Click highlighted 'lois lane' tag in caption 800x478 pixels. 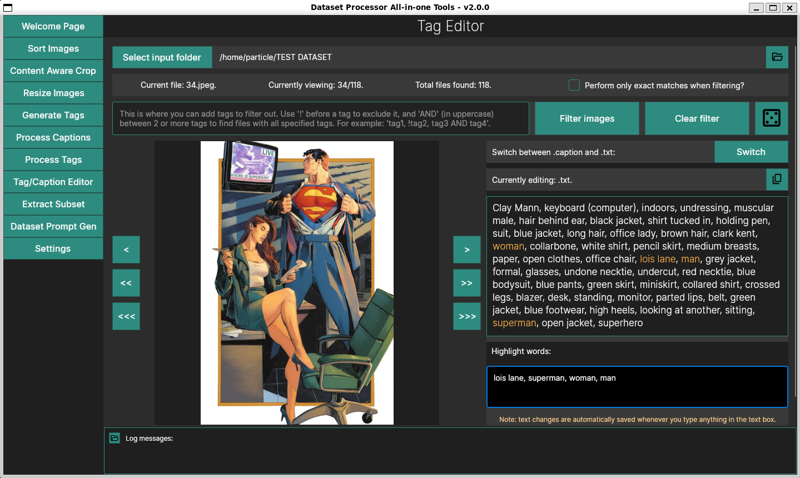pyautogui.click(x=657, y=259)
